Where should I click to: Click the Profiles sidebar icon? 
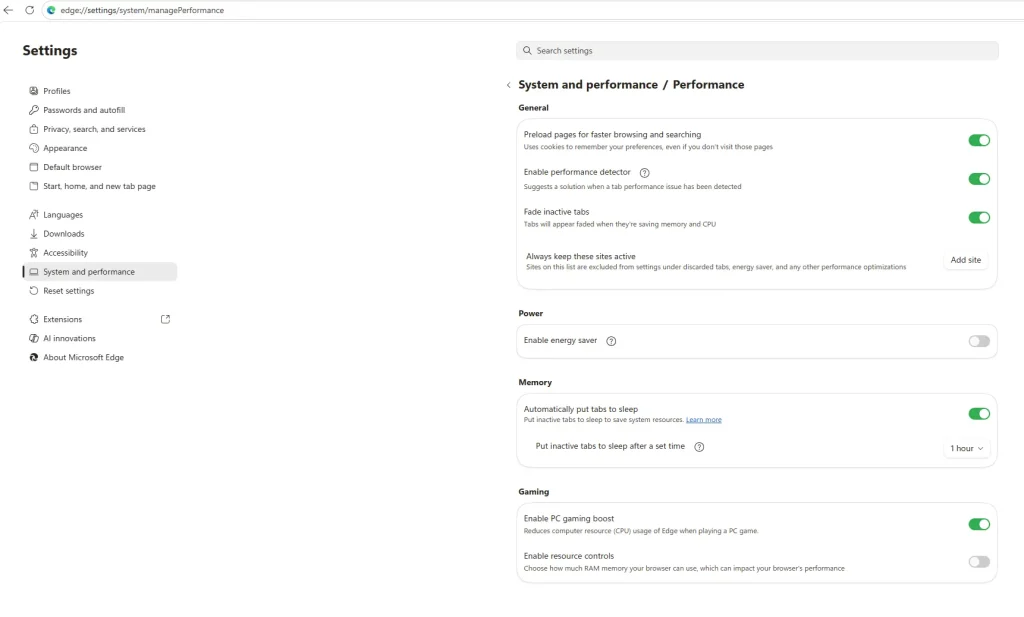click(34, 91)
